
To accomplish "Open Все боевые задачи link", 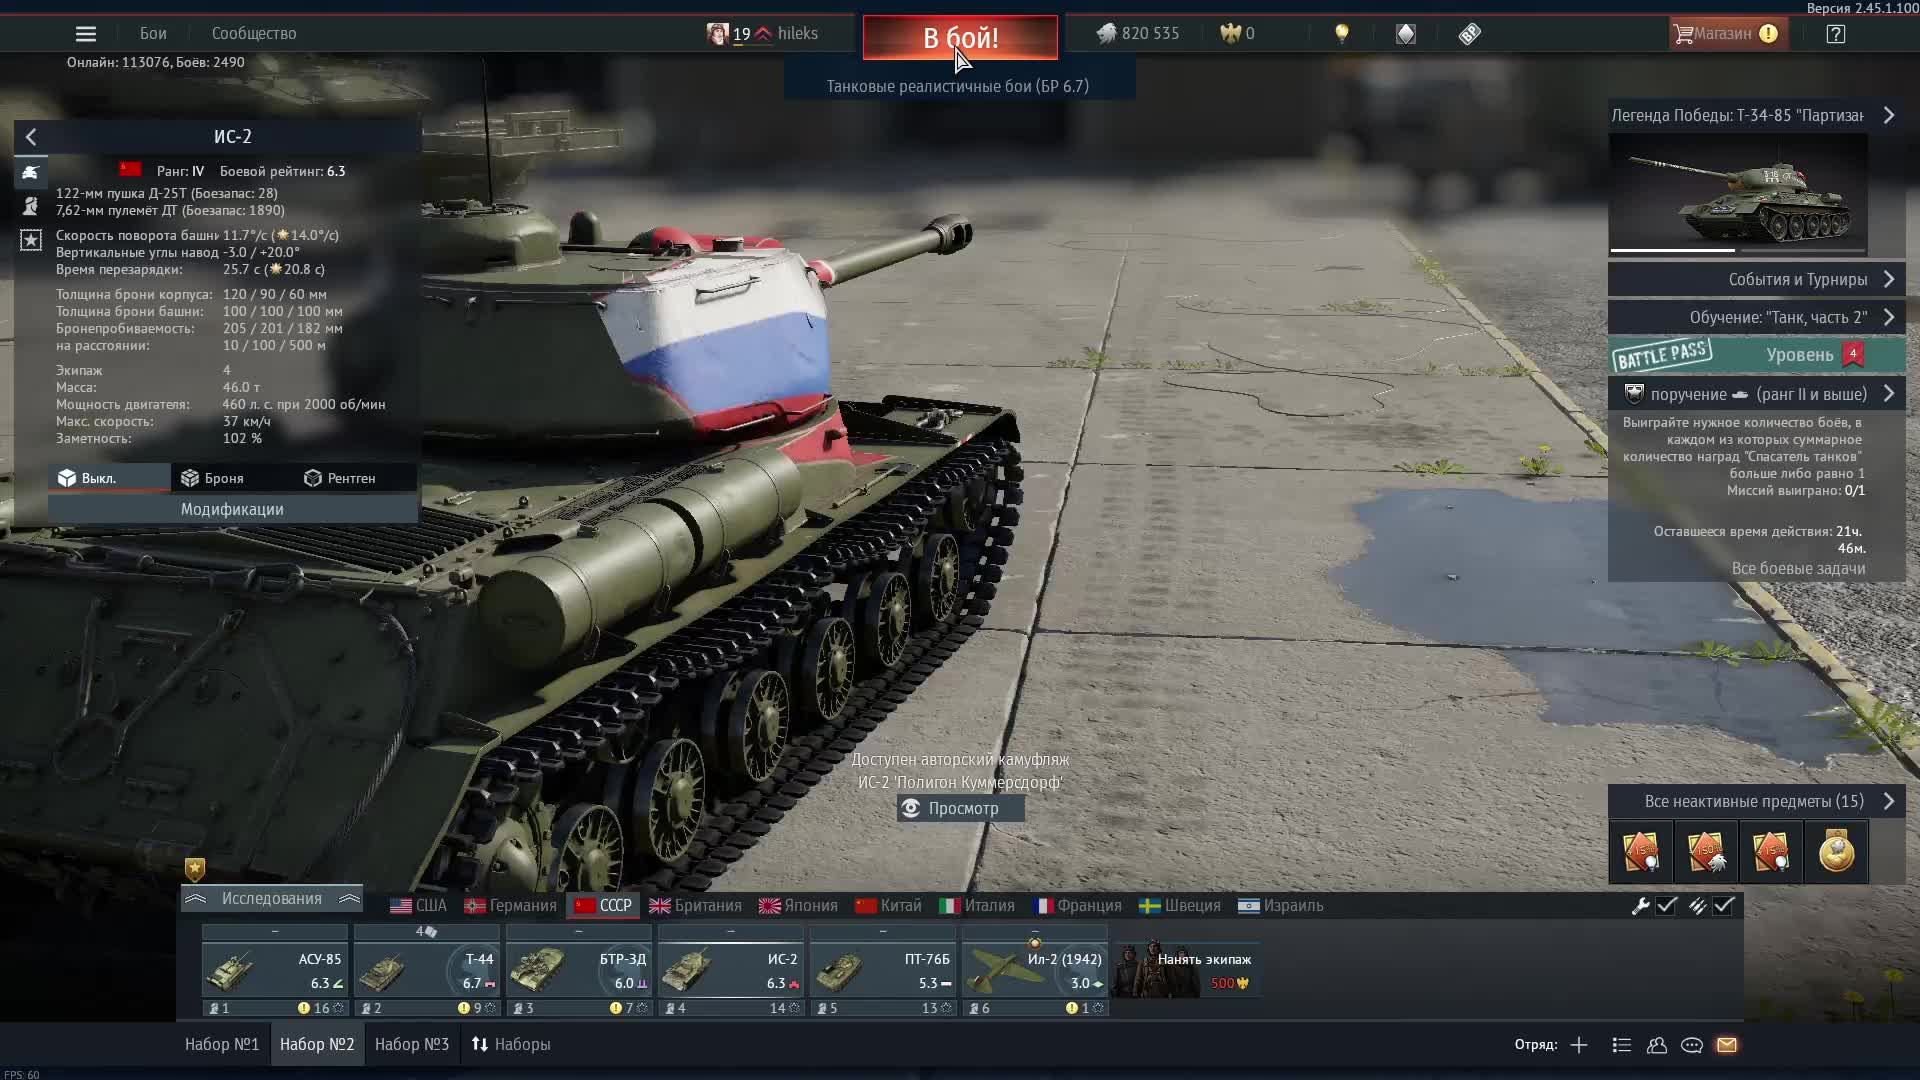I will coord(1798,568).
